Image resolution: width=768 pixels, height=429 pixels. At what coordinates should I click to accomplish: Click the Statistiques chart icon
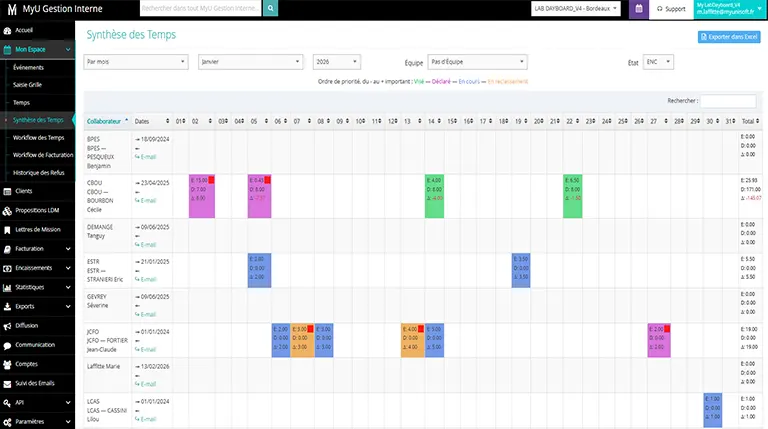(x=7, y=287)
